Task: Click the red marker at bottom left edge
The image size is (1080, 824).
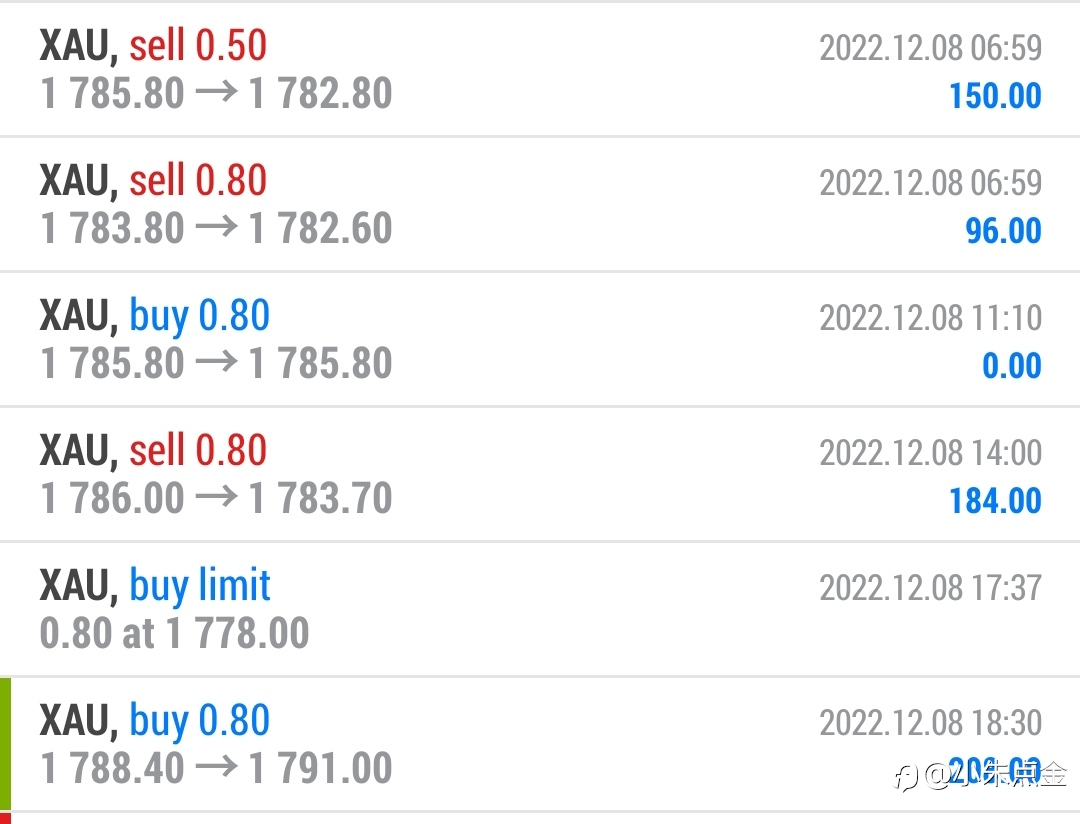Action: 6,818
